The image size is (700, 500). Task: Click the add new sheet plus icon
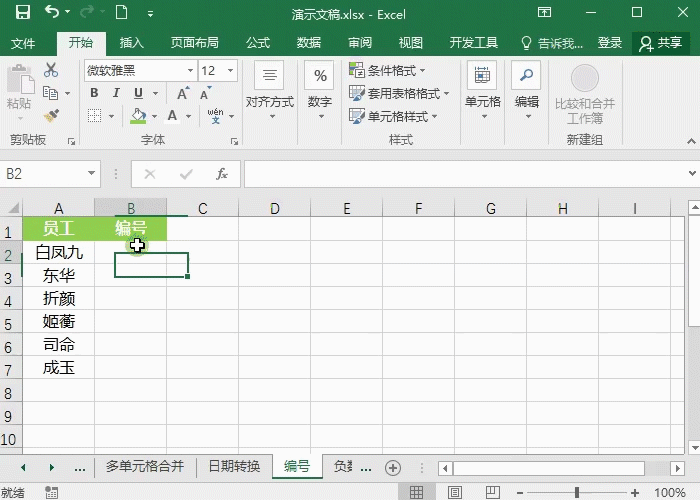click(x=393, y=468)
